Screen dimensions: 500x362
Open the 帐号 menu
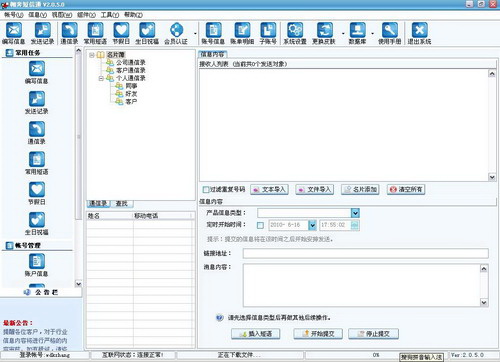click(13, 15)
